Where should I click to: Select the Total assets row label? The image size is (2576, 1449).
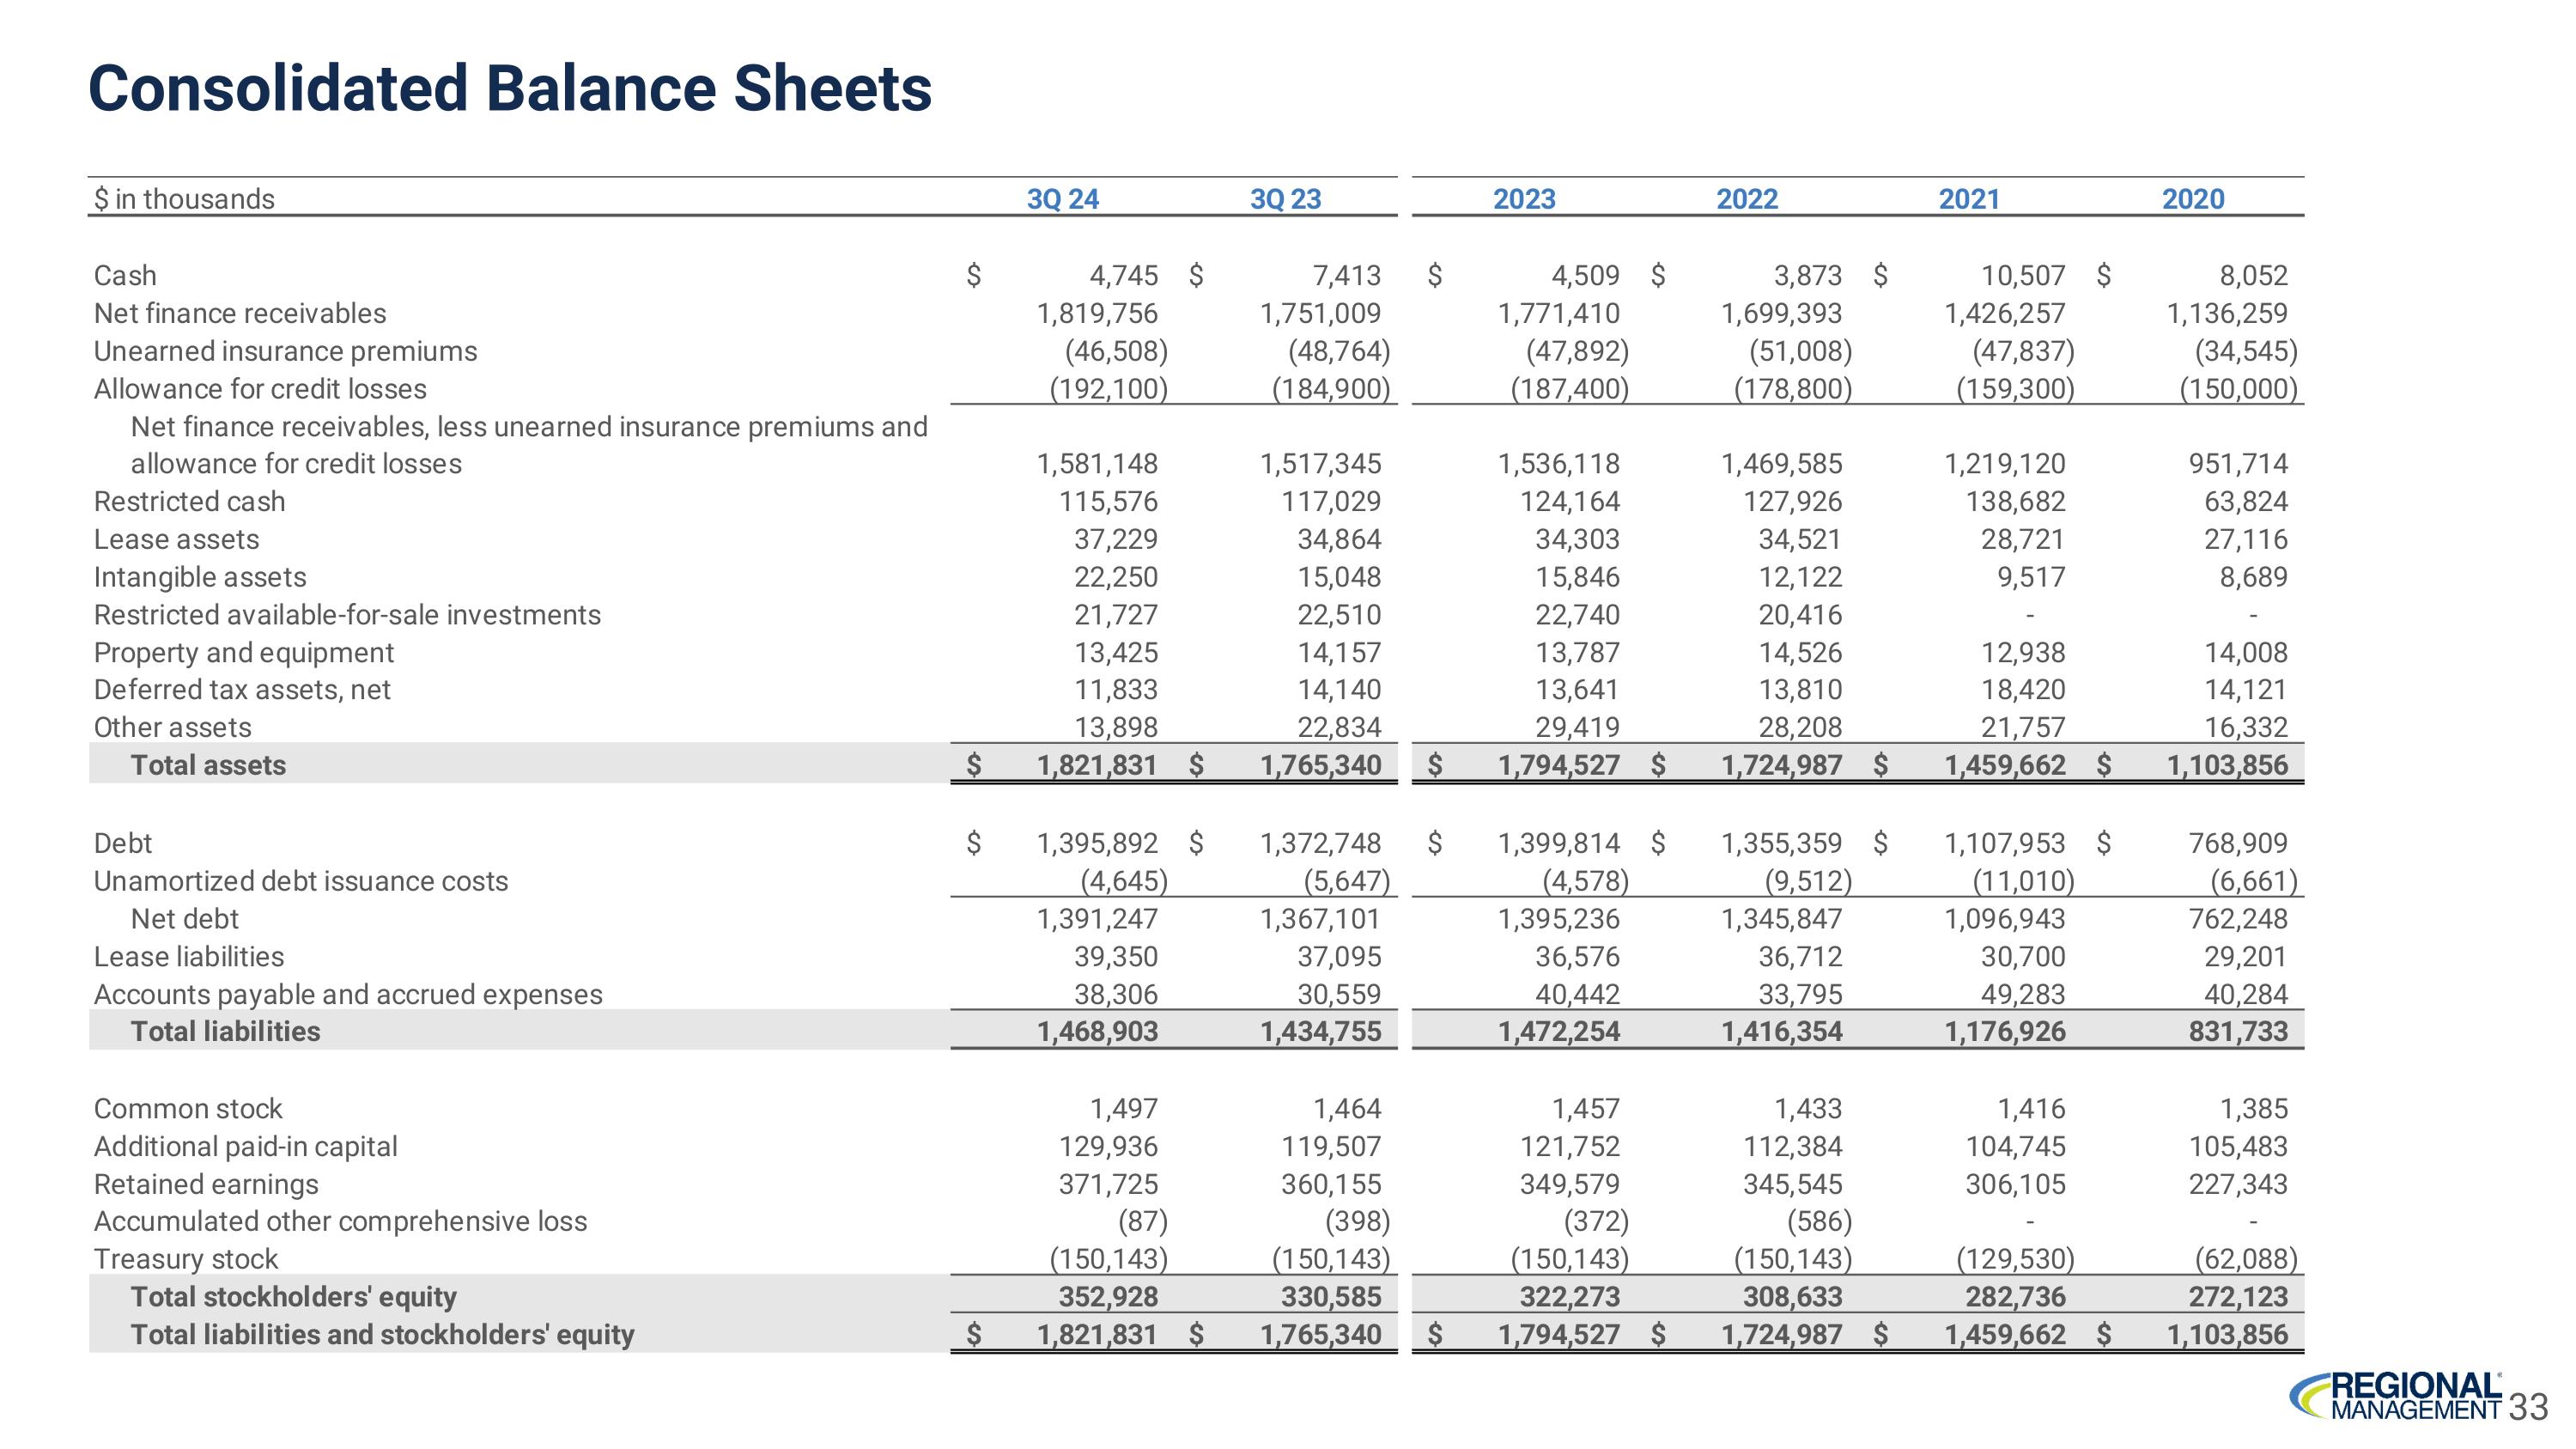tap(208, 765)
